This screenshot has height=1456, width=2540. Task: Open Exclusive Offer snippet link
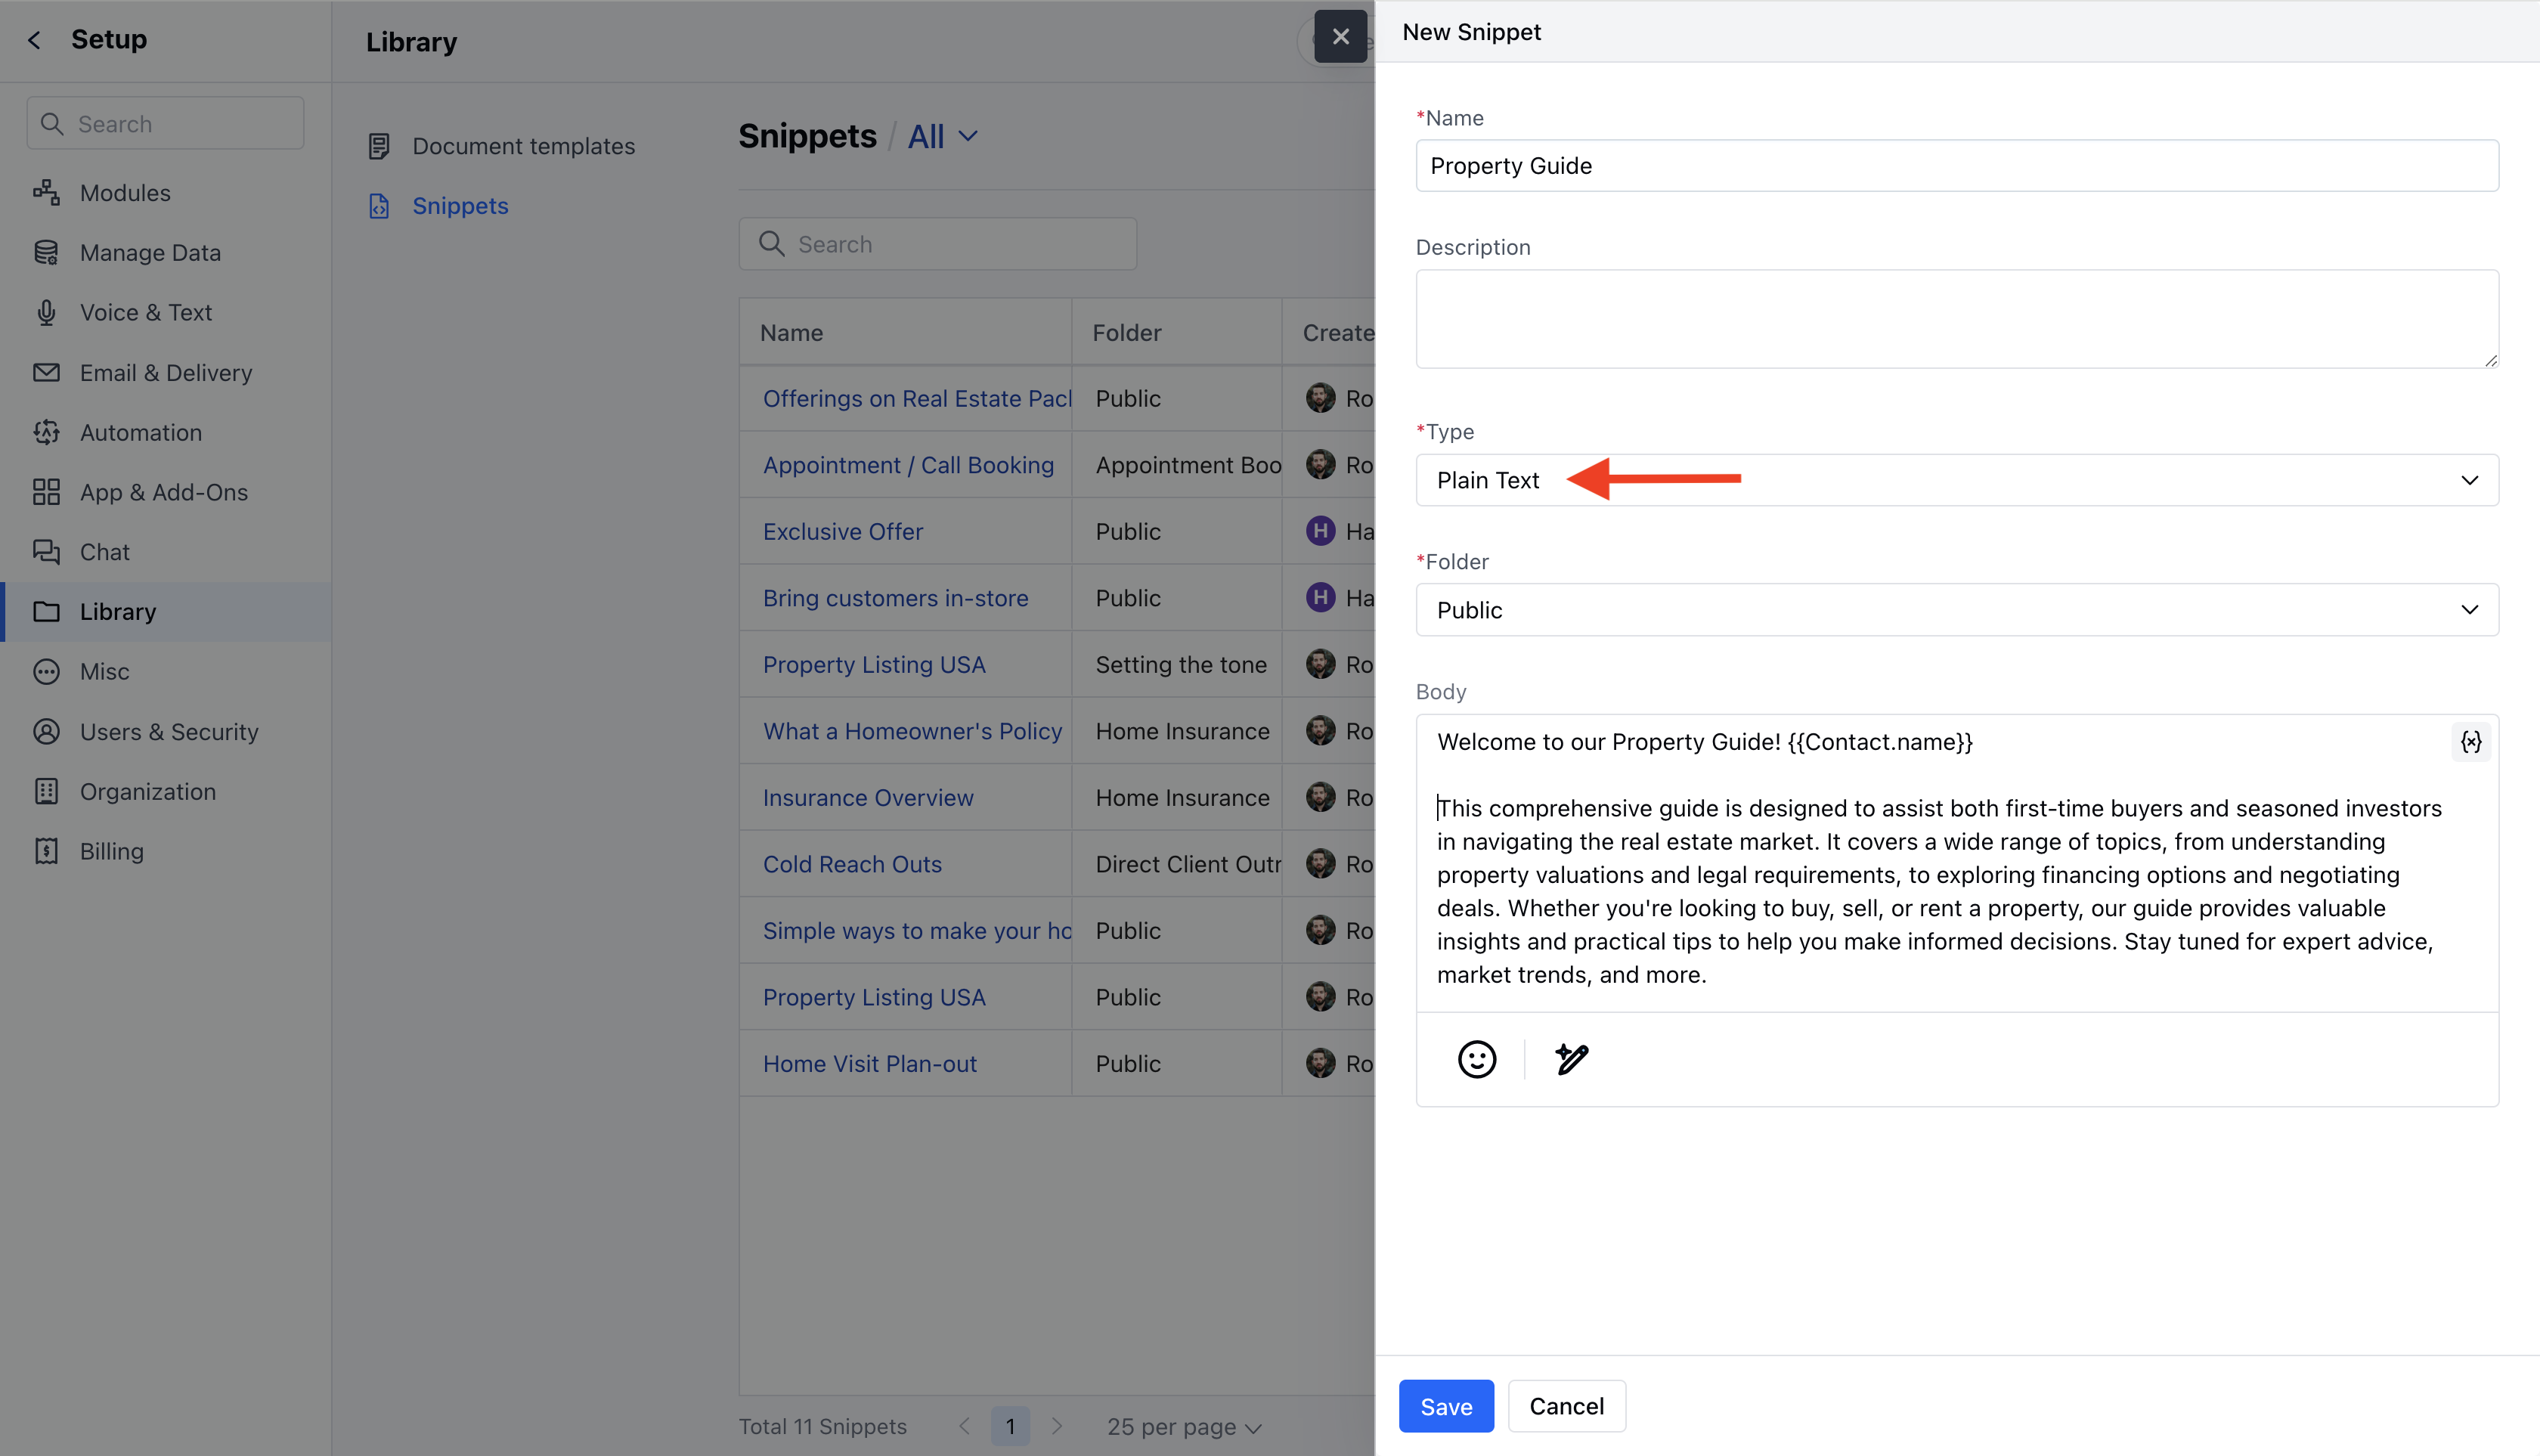(842, 532)
